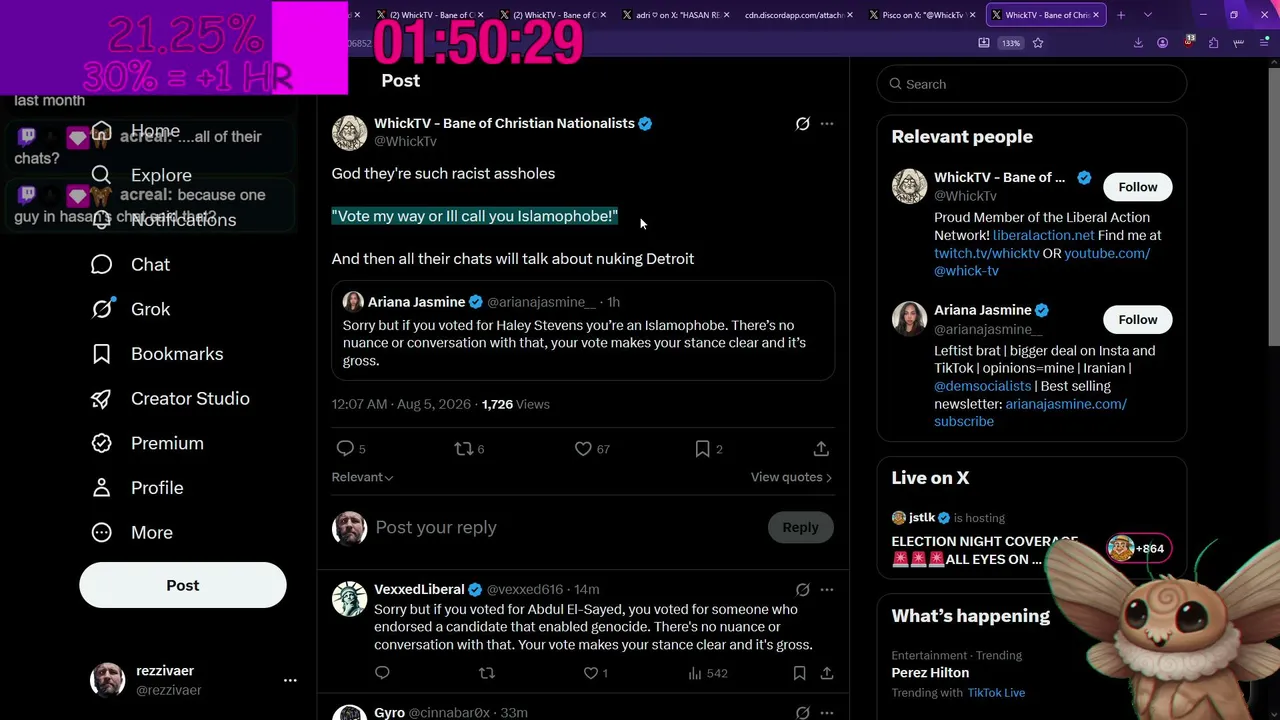Follow WhickTV in Relevant people
The width and height of the screenshot is (1280, 720).
1138,187
